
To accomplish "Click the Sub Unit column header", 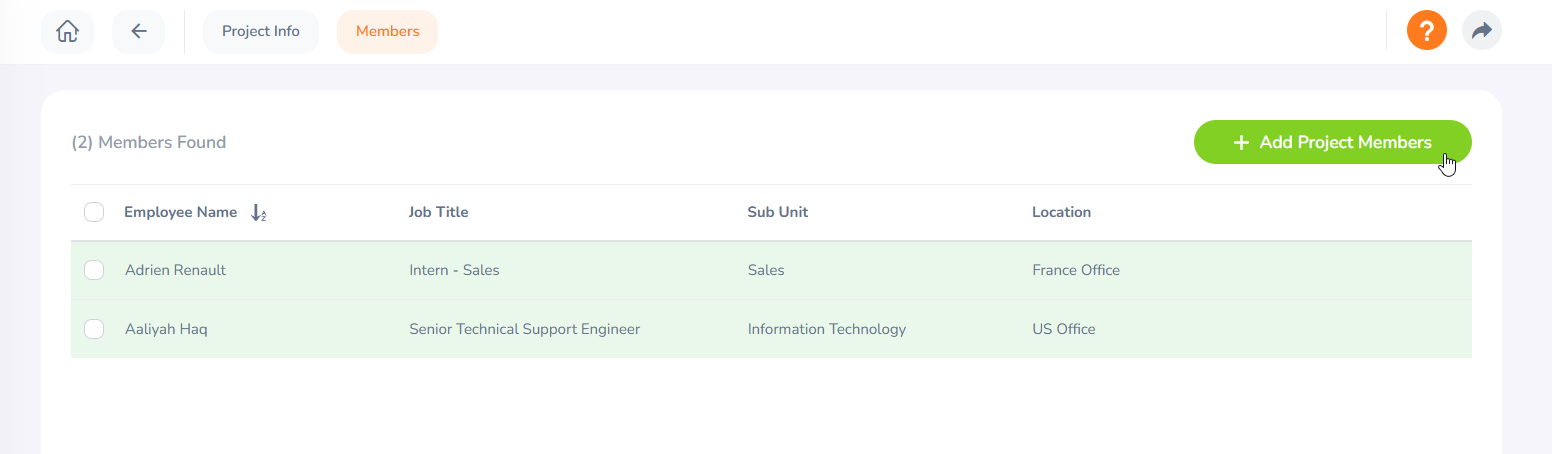I will 777,212.
